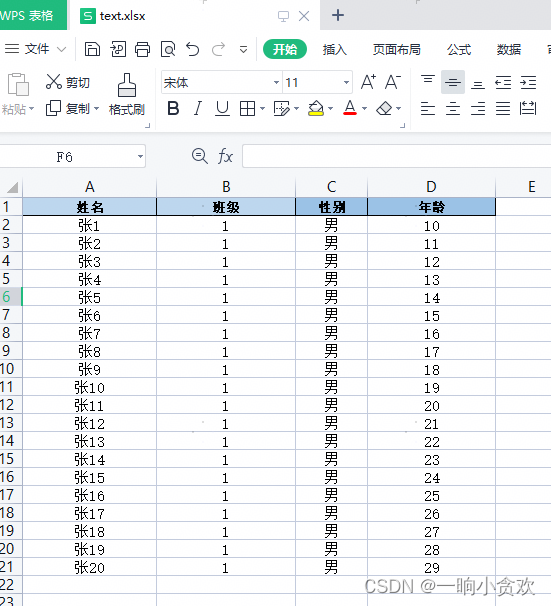551x606 pixels.
Task: Select row 6 header
Action: tap(11, 297)
